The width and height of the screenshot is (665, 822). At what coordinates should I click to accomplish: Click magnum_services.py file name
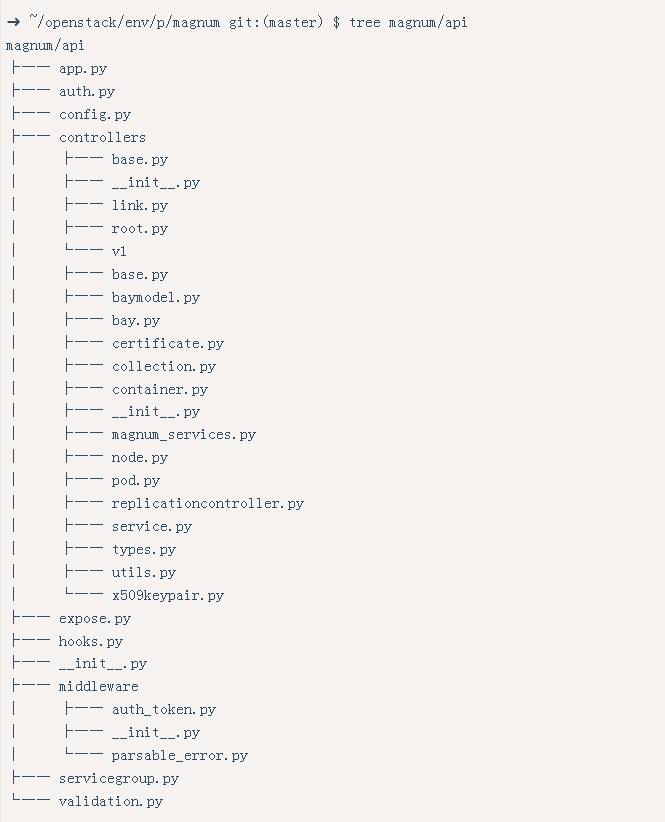pos(183,435)
